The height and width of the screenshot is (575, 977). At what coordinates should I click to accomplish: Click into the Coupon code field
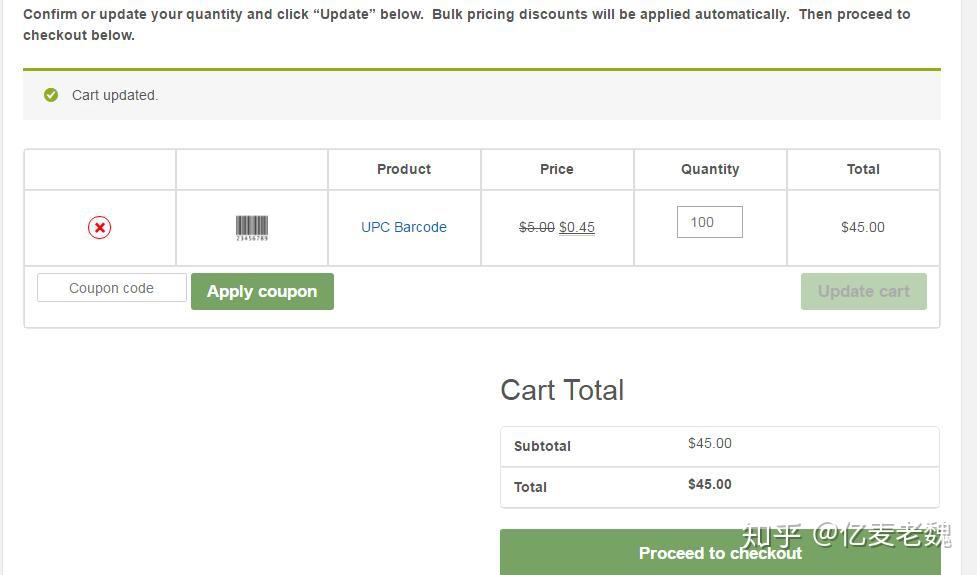(112, 288)
